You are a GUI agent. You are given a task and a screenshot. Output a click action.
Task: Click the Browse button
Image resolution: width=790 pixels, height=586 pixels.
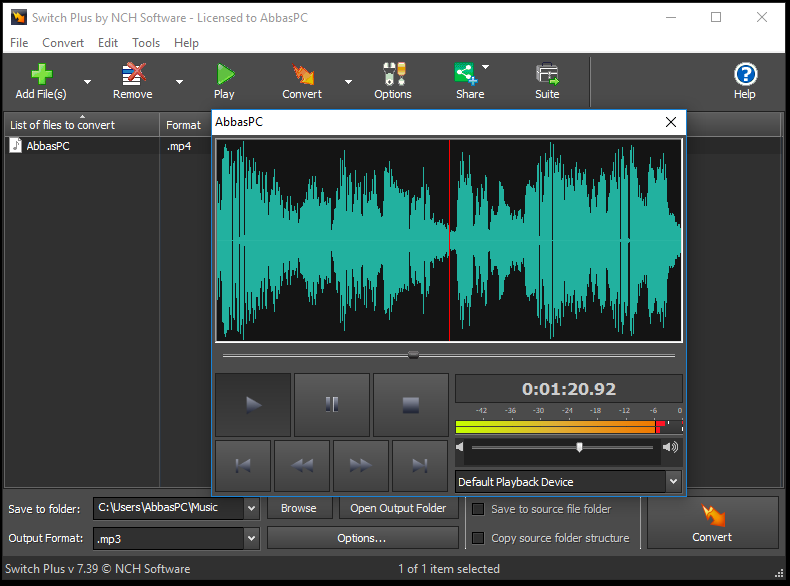click(x=299, y=508)
